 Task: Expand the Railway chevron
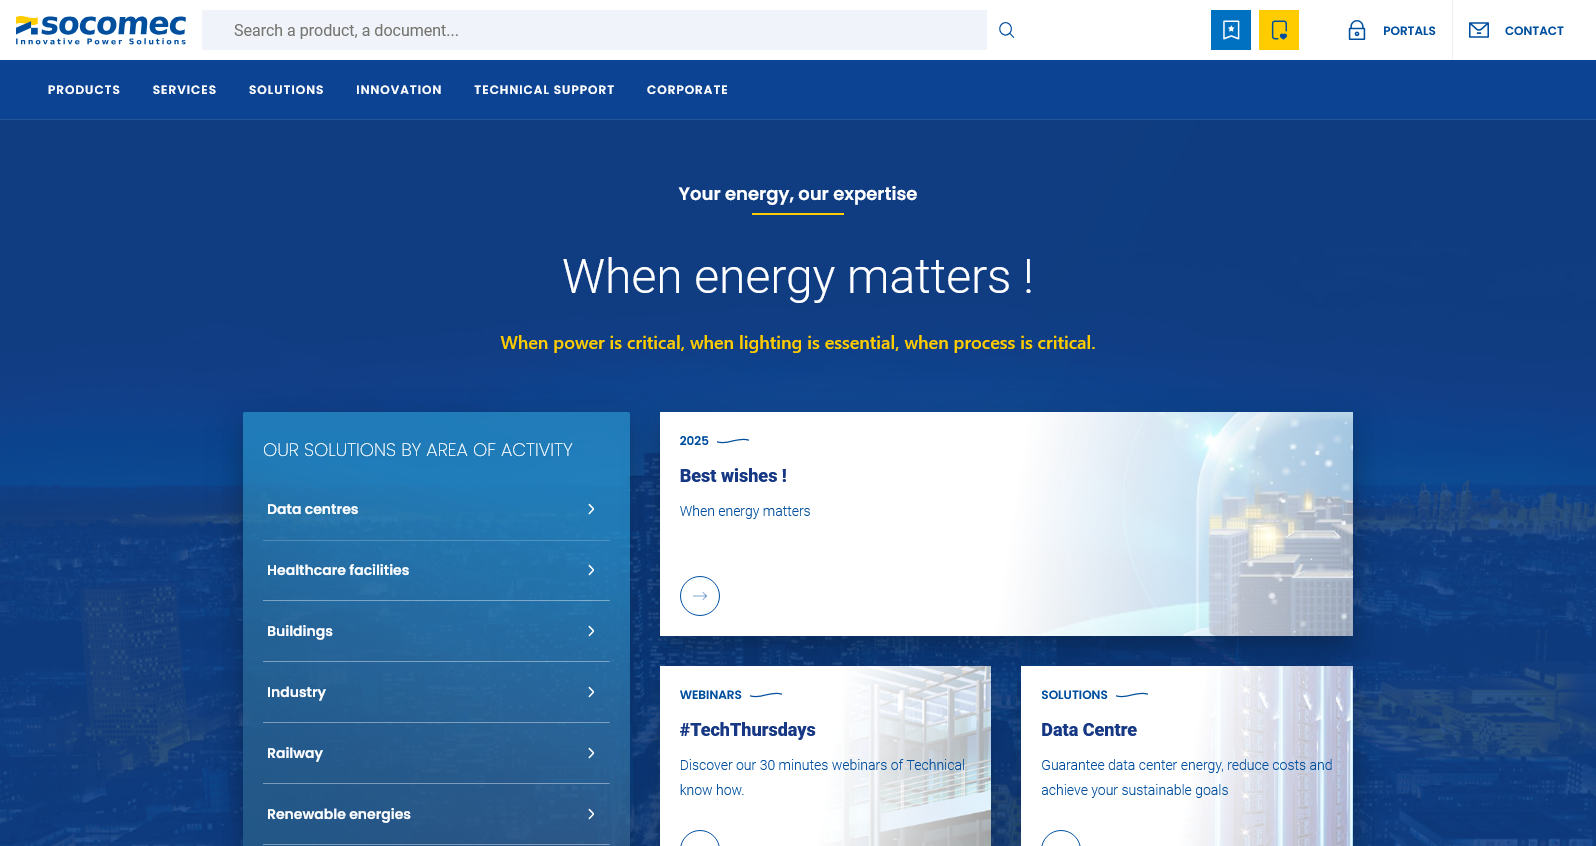(591, 753)
